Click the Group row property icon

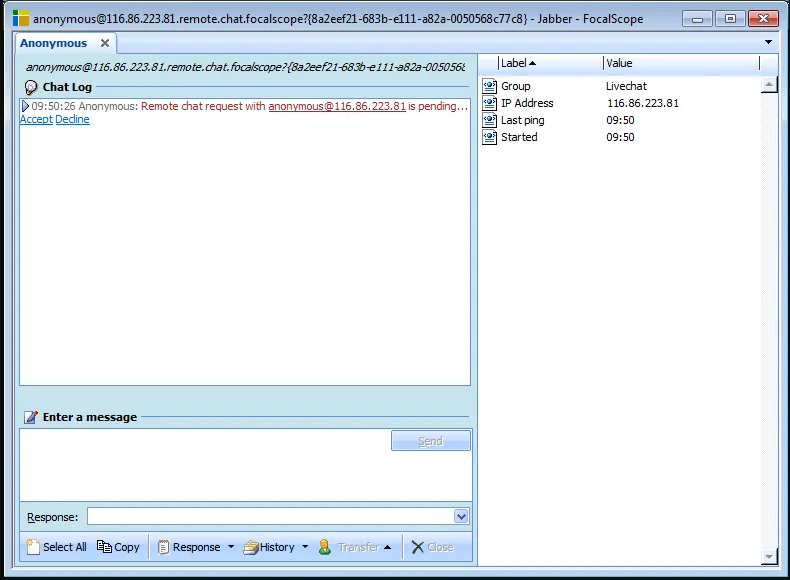pyautogui.click(x=489, y=86)
